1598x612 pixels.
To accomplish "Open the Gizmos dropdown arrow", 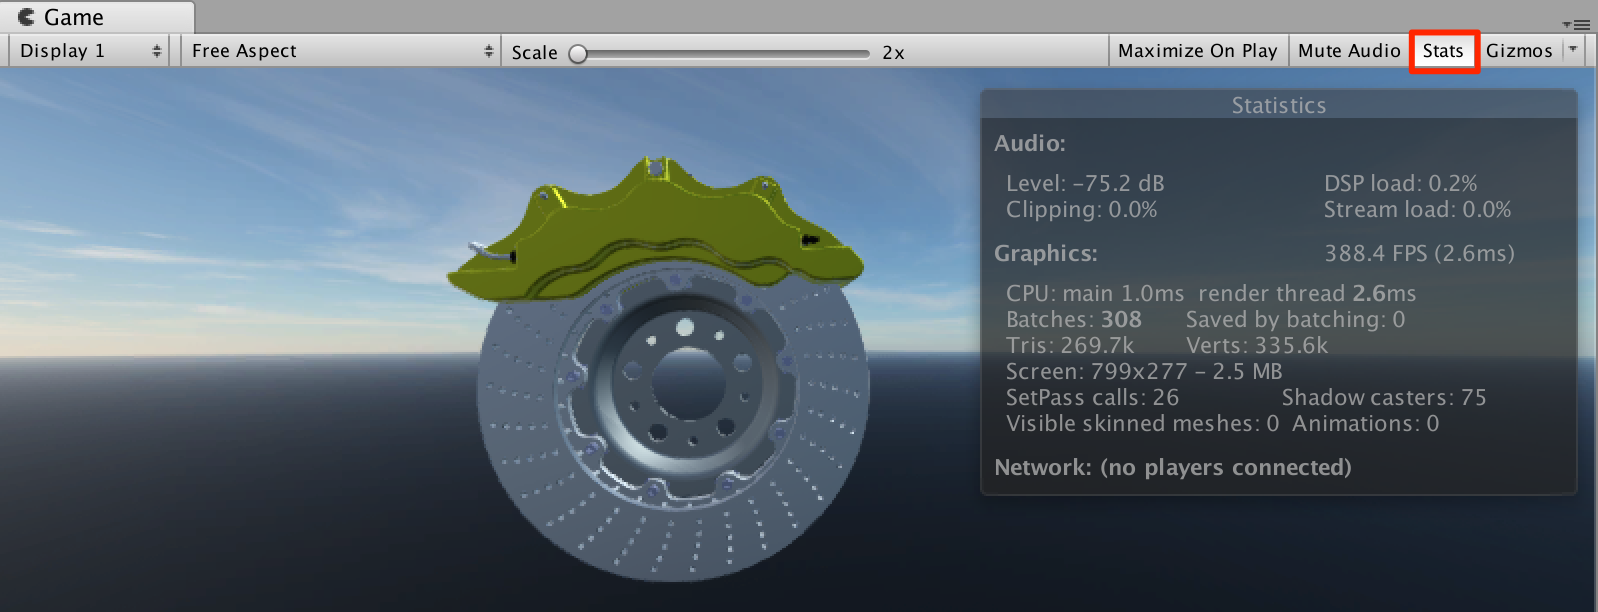I will coord(1573,50).
